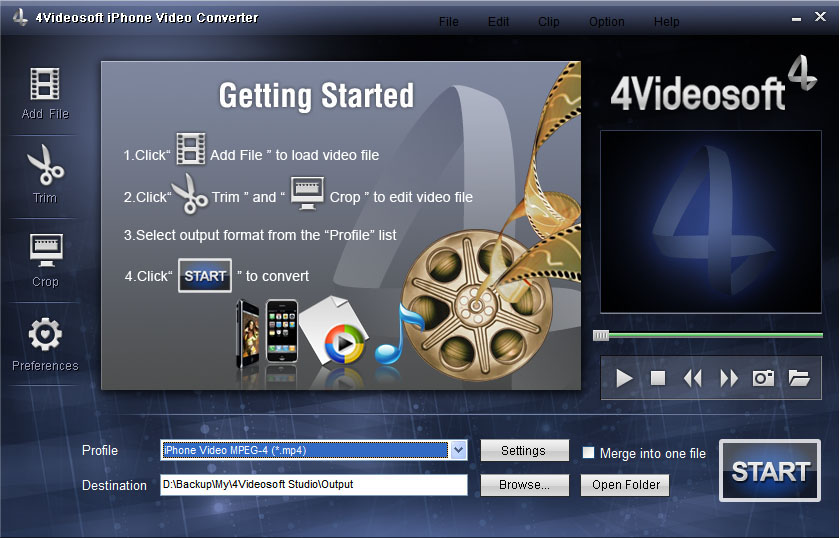
Task: Play the preview video
Action: pos(624,378)
